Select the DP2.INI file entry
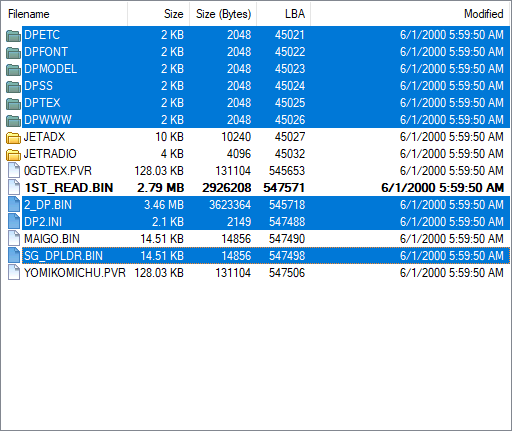 [x=266, y=222]
